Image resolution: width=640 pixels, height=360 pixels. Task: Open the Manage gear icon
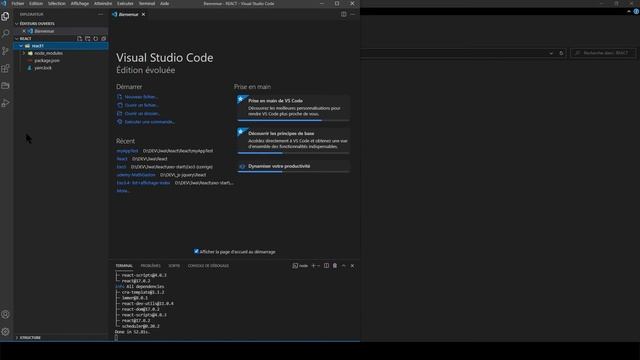(x=5, y=332)
